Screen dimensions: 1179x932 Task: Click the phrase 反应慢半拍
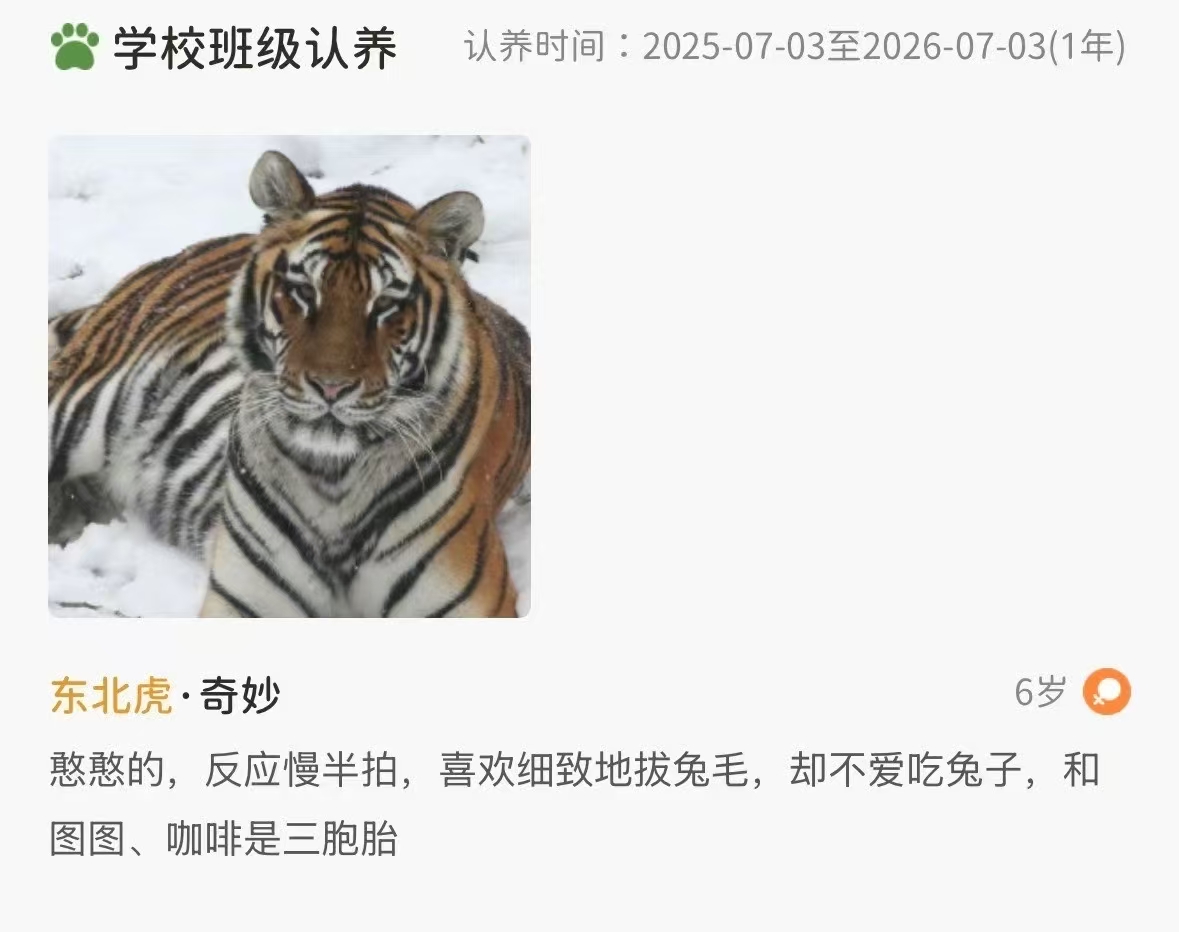302,770
